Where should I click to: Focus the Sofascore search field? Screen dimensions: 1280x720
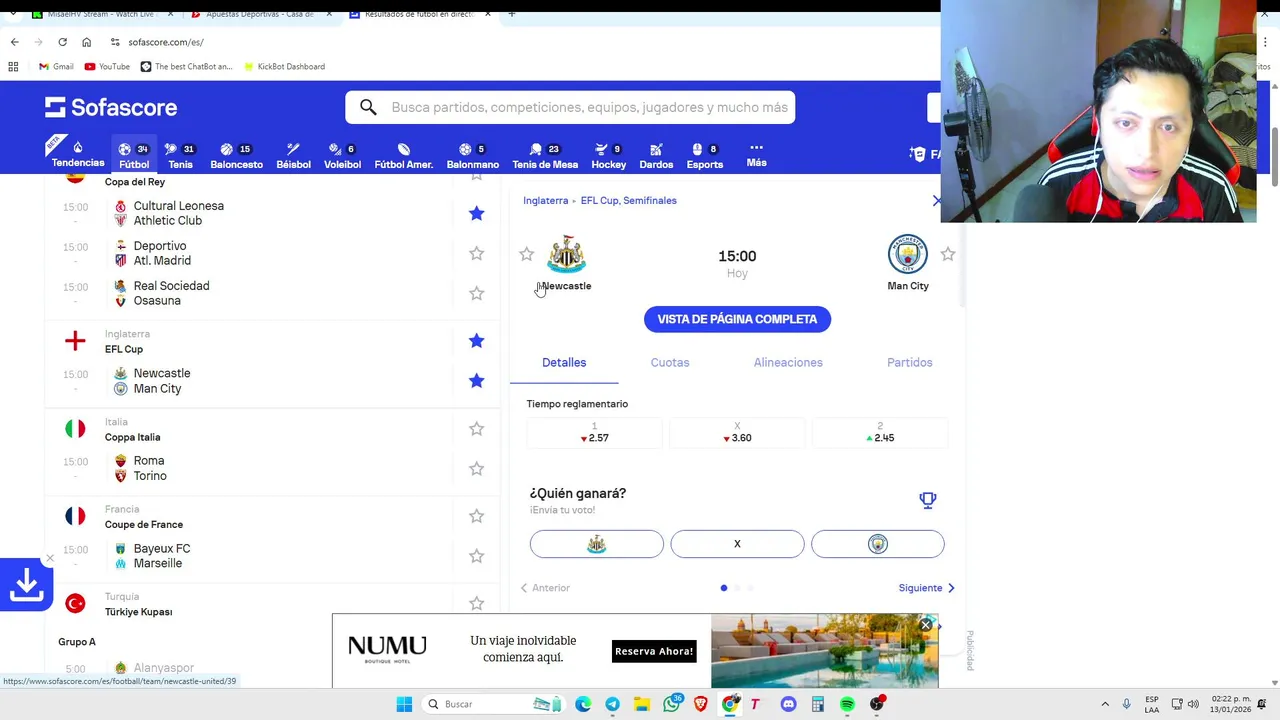[x=570, y=107]
